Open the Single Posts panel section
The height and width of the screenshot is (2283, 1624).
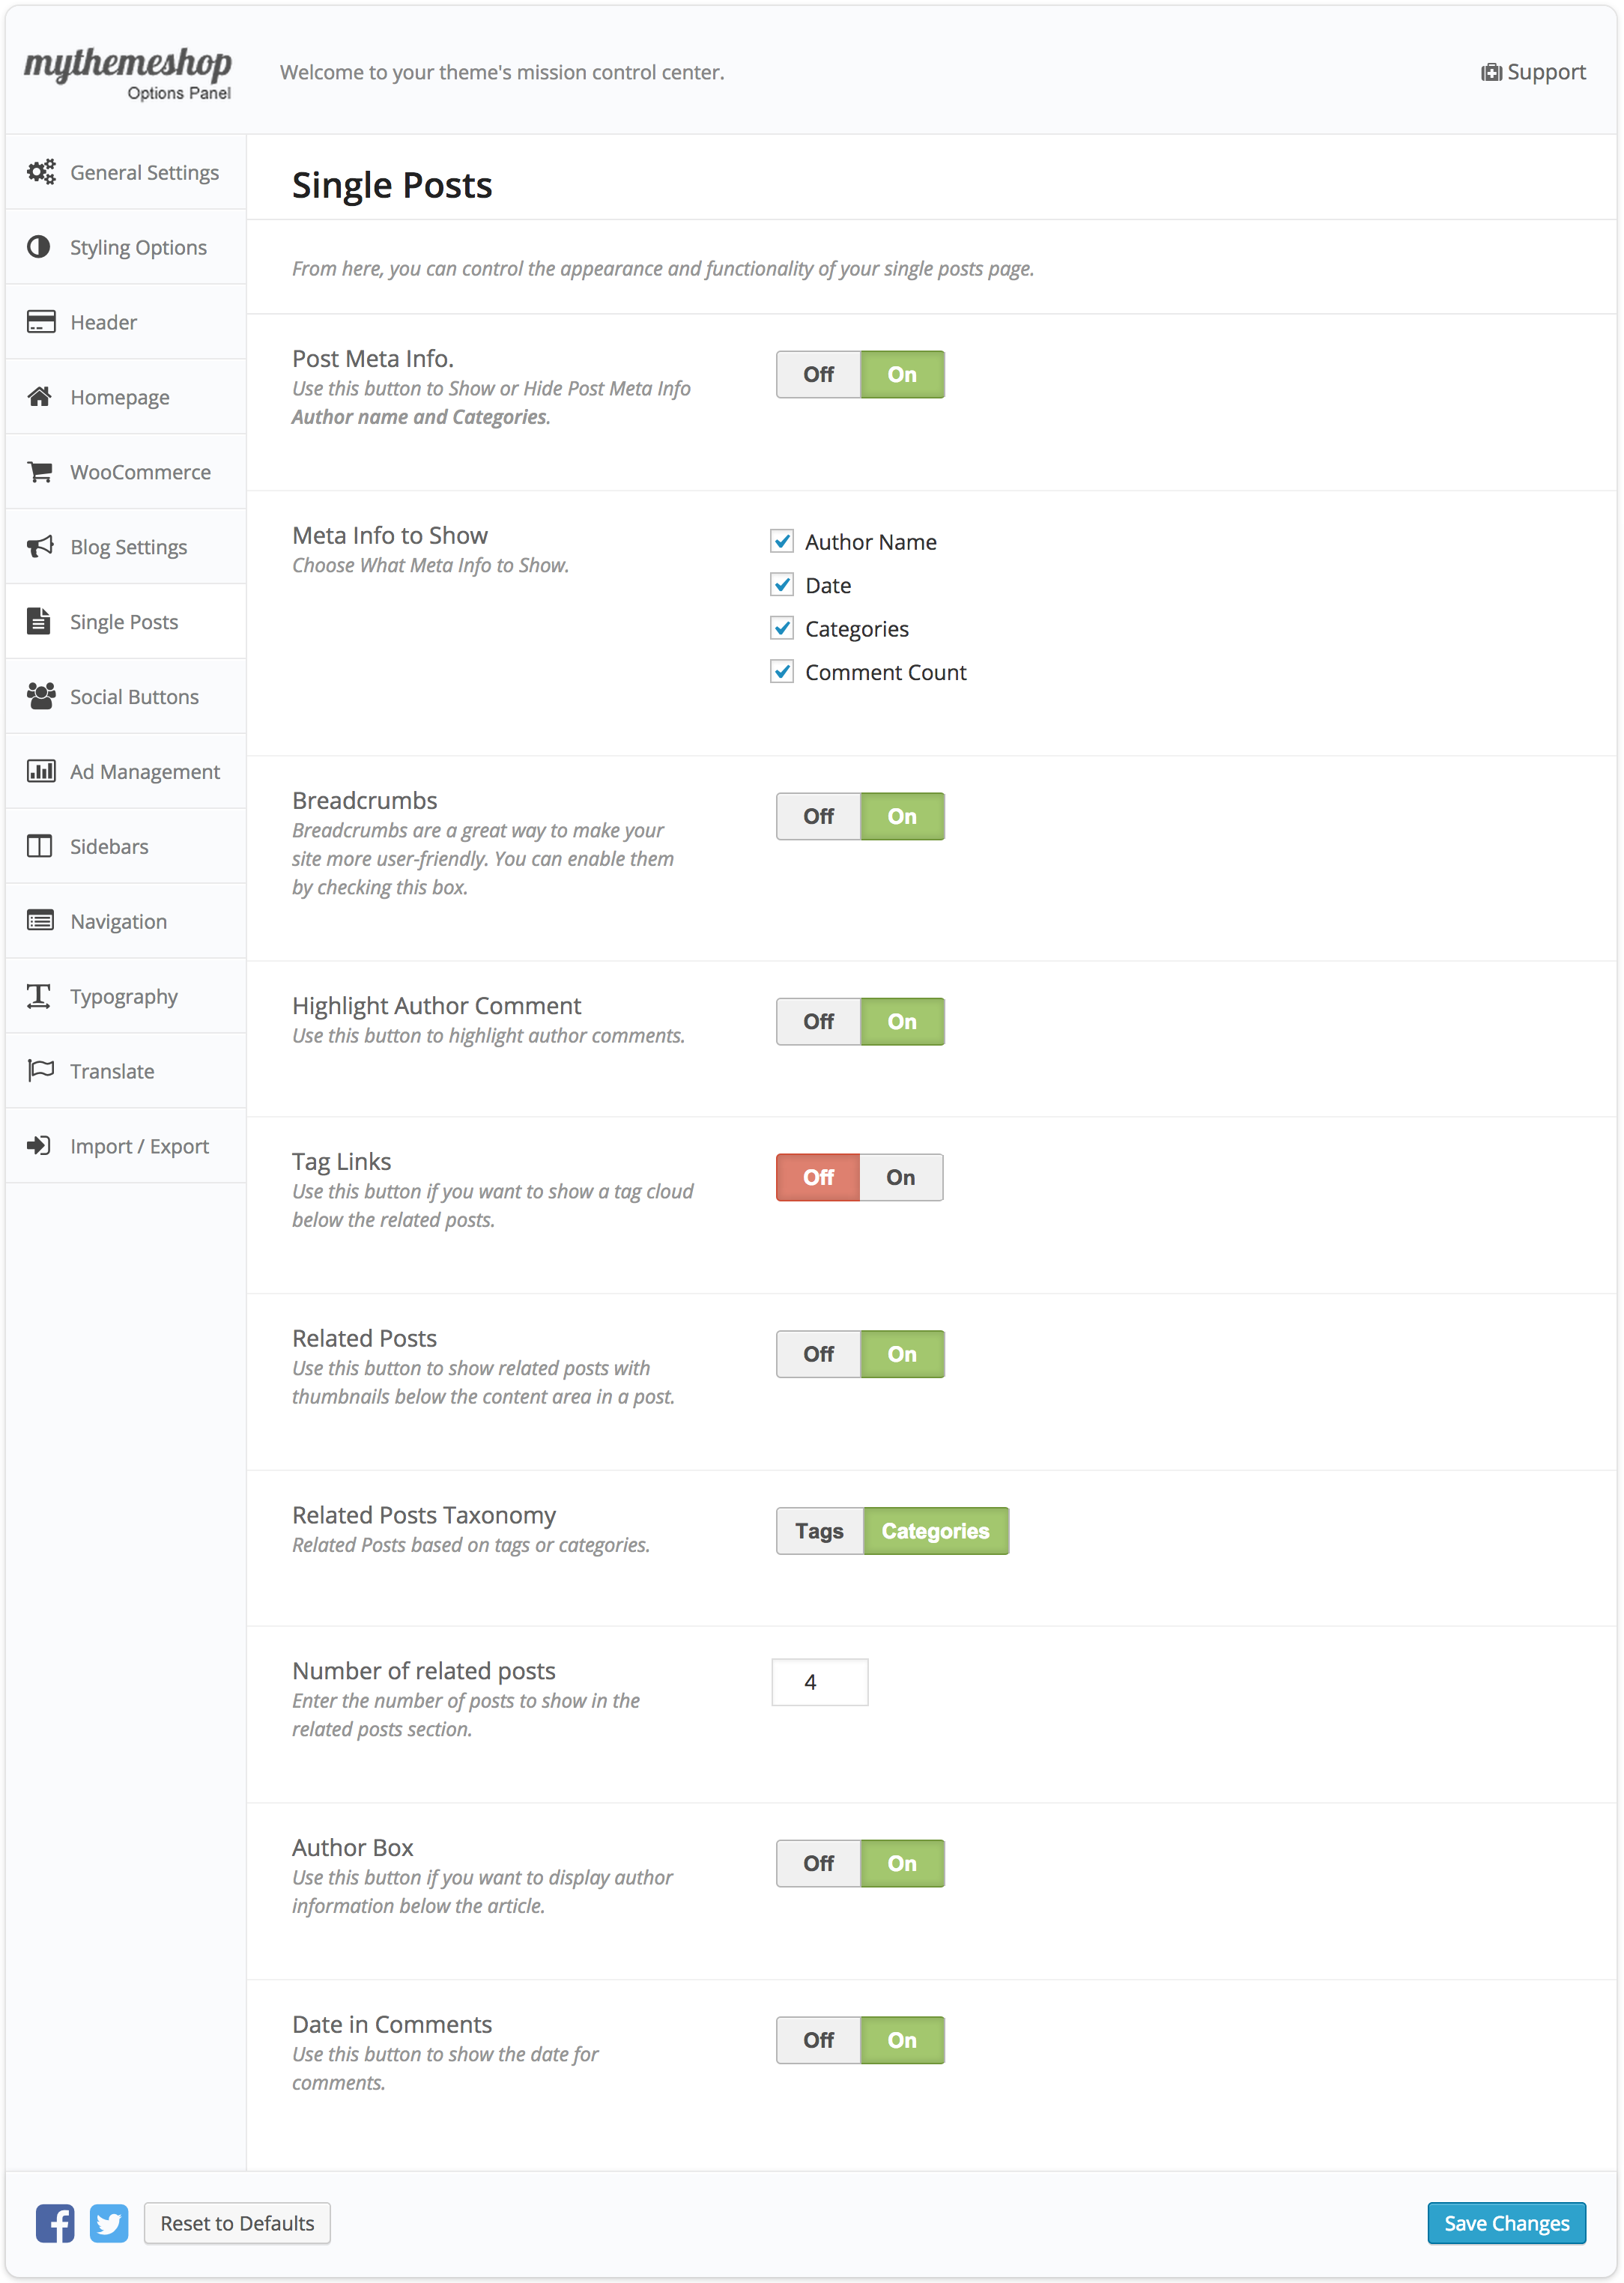123,621
